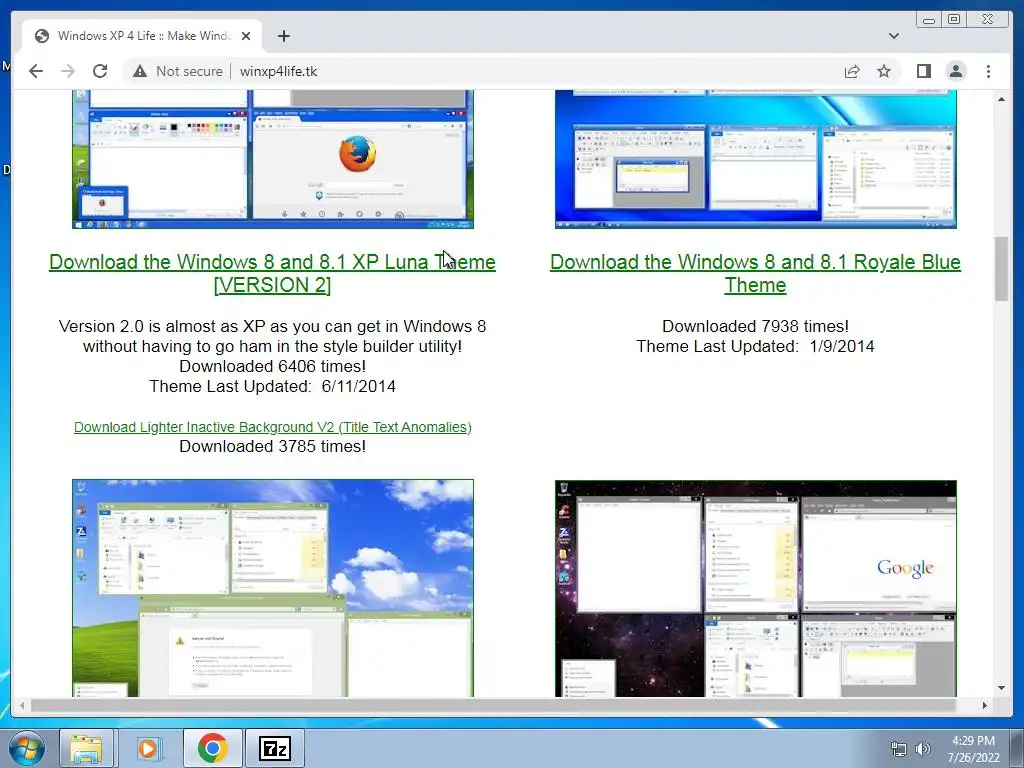Click the Downloaded 7938 times text
This screenshot has width=1024, height=768.
(755, 327)
